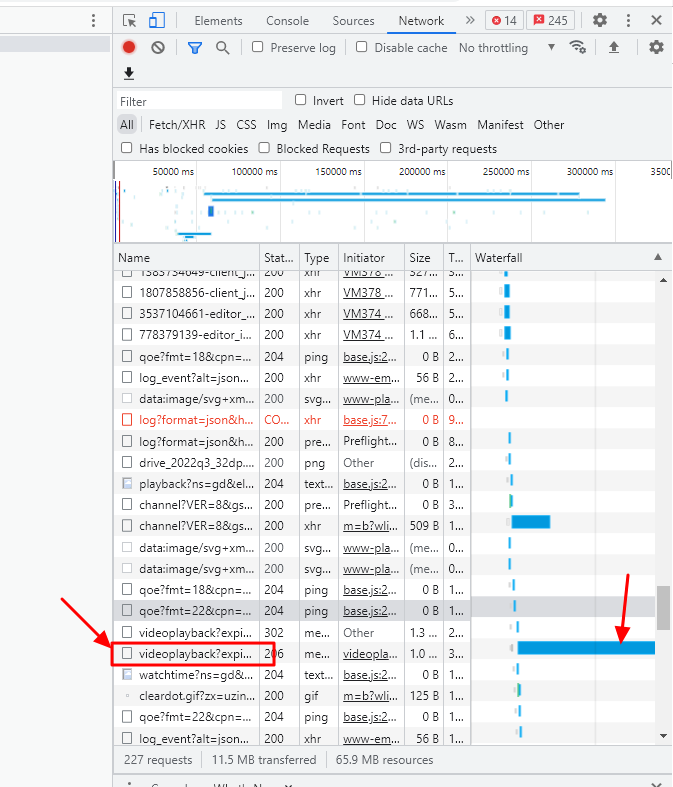Enable the Preserve log checkbox

[257, 47]
